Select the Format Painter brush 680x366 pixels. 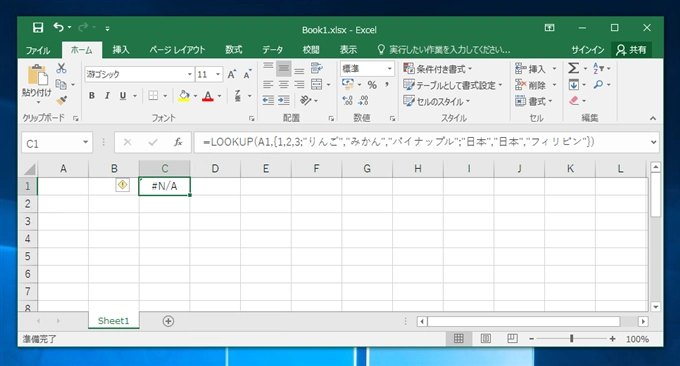[x=62, y=100]
